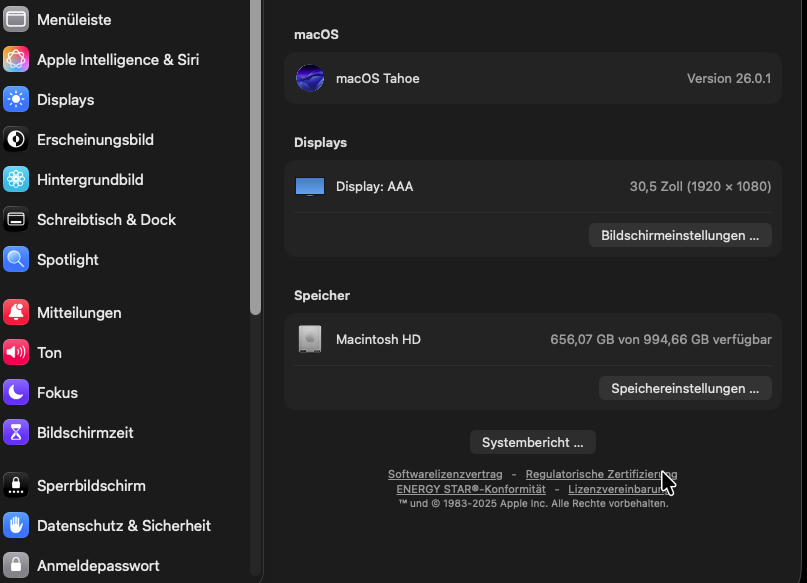Image resolution: width=807 pixels, height=583 pixels.
Task: Open the Softwarelizenzvertrag link
Action: [445, 474]
